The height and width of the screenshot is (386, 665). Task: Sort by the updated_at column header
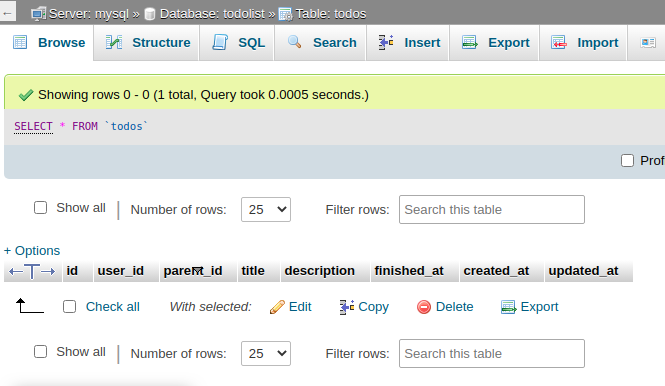(583, 271)
